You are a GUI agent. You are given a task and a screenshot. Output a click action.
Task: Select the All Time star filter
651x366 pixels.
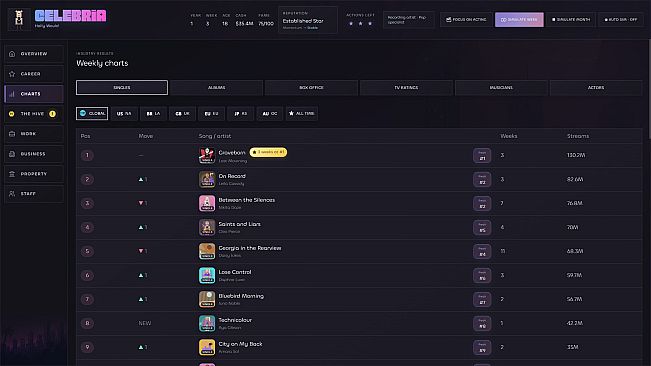[x=302, y=113]
